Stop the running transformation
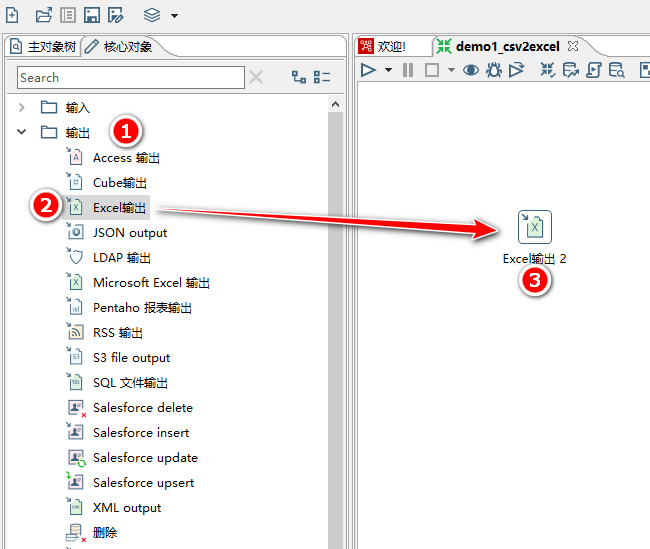Screen dimensions: 650x549 [432, 70]
